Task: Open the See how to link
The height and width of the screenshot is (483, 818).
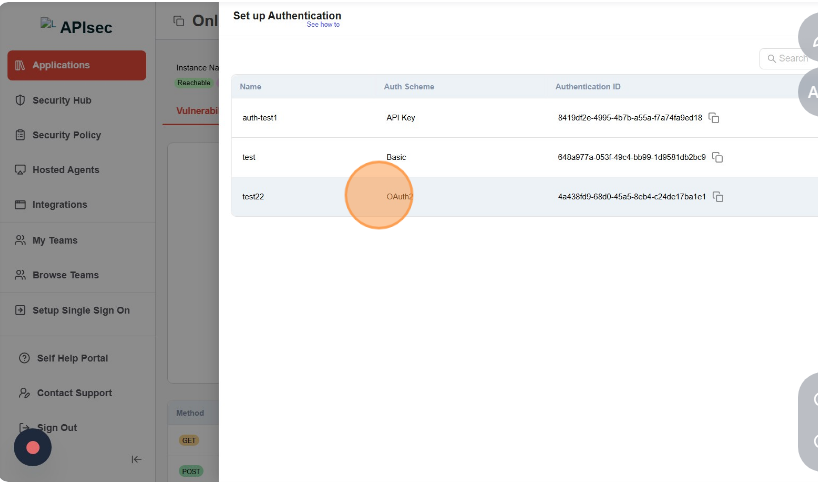Action: [x=323, y=25]
